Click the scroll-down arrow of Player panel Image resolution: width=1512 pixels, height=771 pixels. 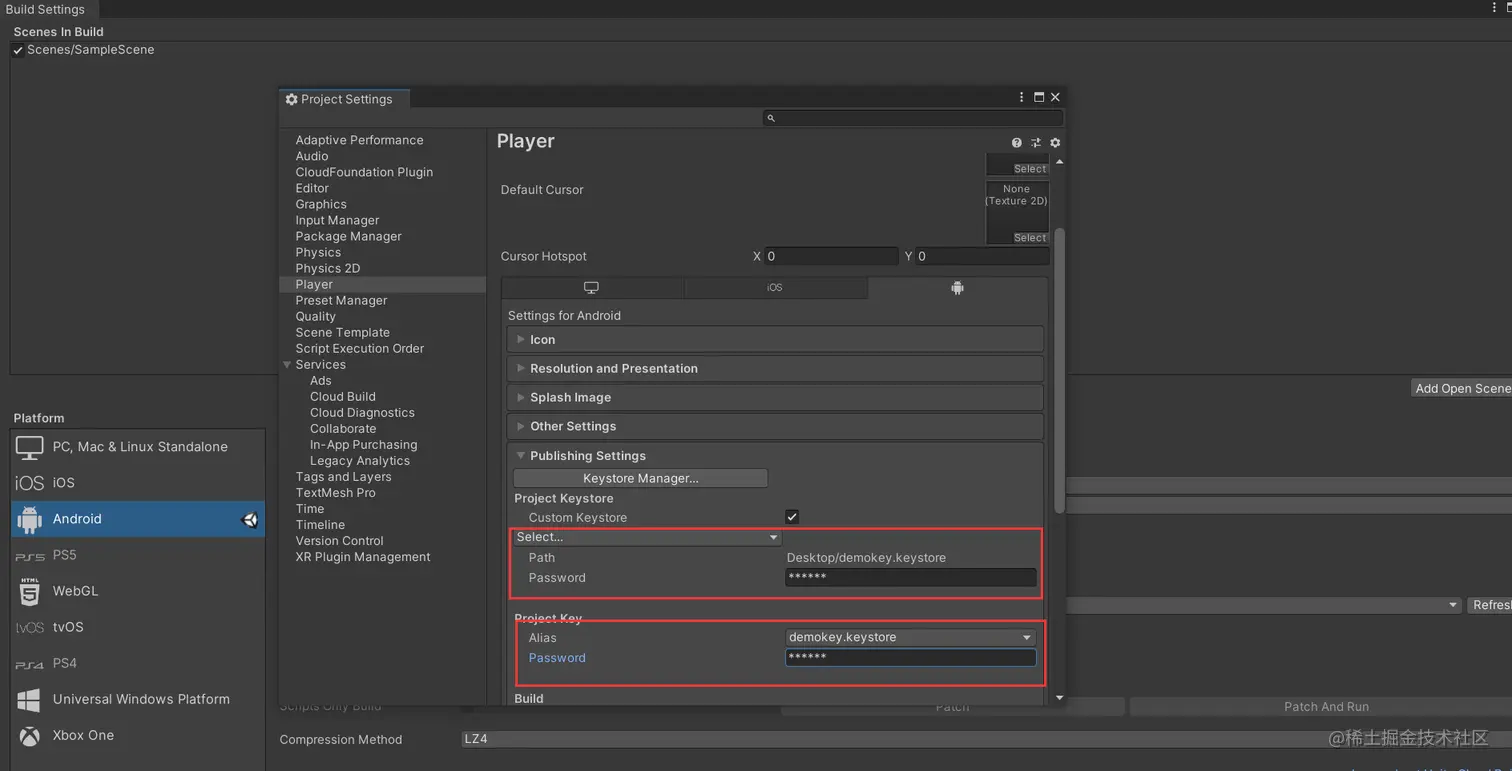click(x=1059, y=698)
